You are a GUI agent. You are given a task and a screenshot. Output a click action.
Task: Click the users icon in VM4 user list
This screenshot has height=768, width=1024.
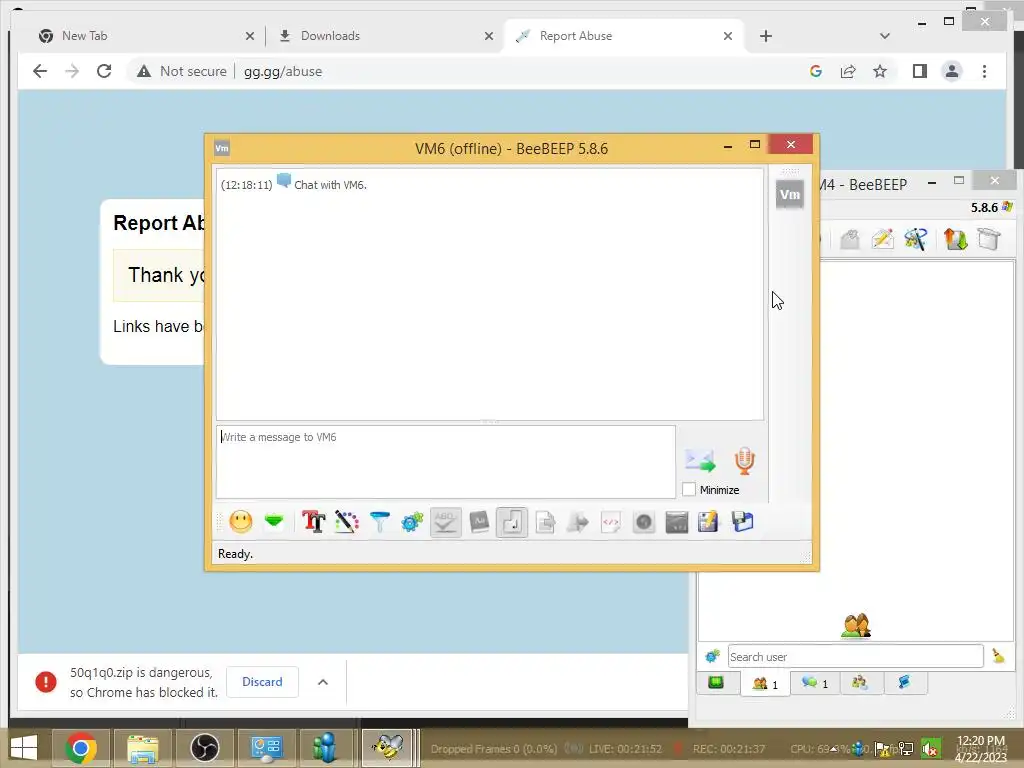(856, 626)
